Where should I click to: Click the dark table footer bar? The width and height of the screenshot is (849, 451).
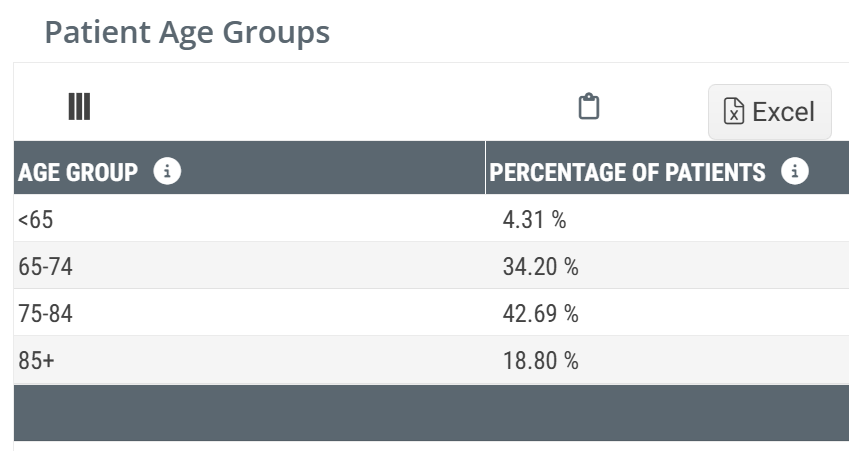click(x=431, y=413)
